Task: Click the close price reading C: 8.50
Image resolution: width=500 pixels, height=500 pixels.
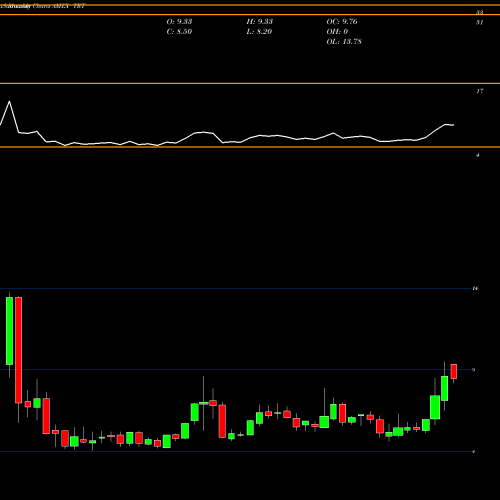Action: [x=179, y=32]
